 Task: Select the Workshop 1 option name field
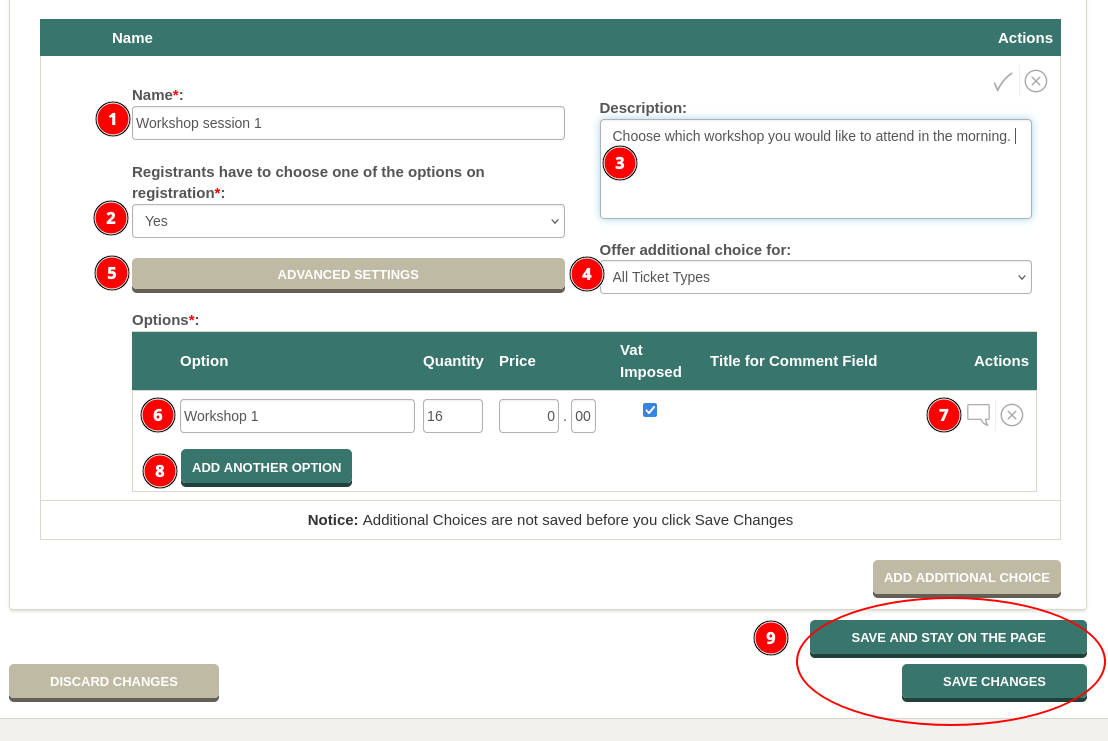297,416
